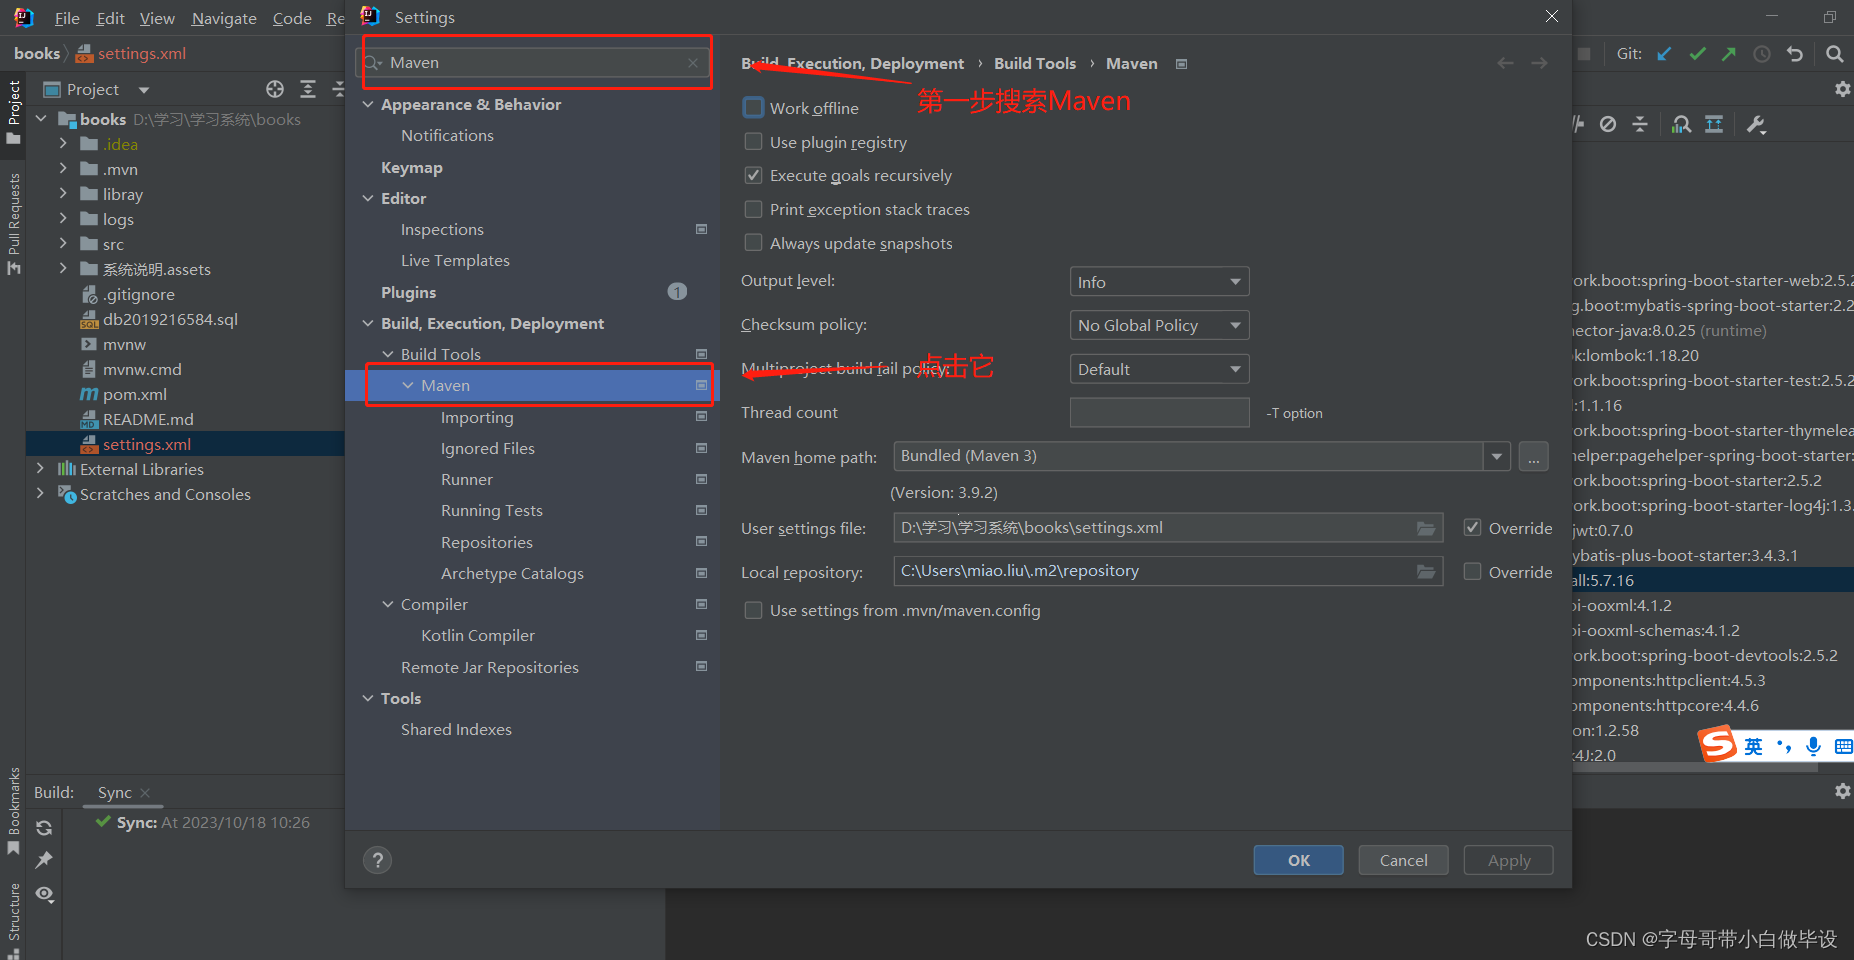Click the Local repository path field
The image size is (1854, 960).
(x=1168, y=571)
